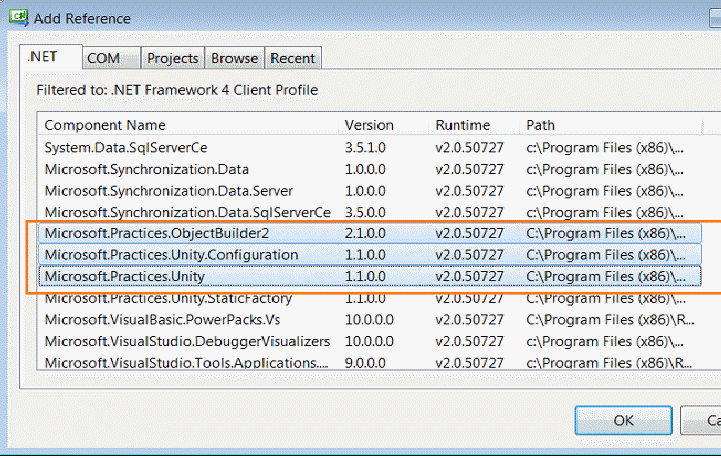The width and height of the screenshot is (721, 458).
Task: Click version 2.1.0.0 of ObjectBuilder2
Action: tap(365, 233)
